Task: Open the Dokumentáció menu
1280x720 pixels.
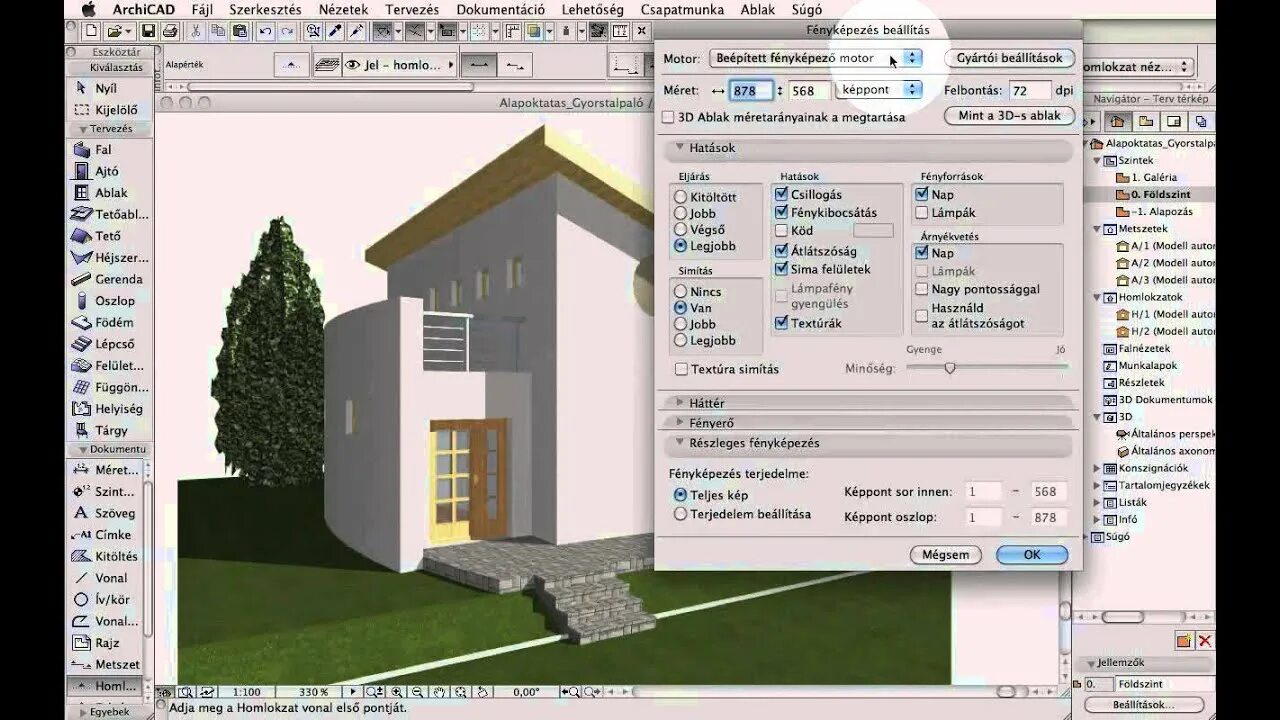Action: click(x=501, y=9)
